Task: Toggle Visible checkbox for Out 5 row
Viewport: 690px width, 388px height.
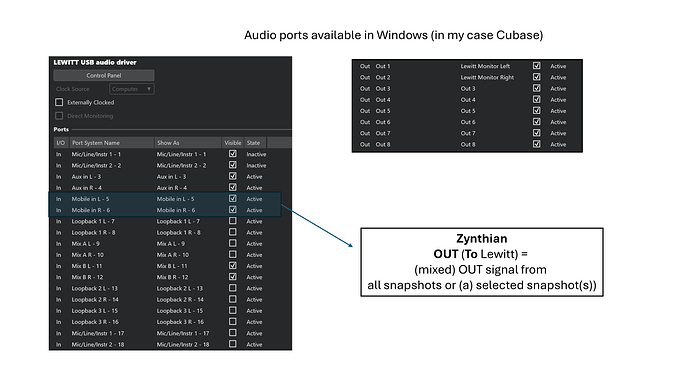Action: tap(536, 110)
